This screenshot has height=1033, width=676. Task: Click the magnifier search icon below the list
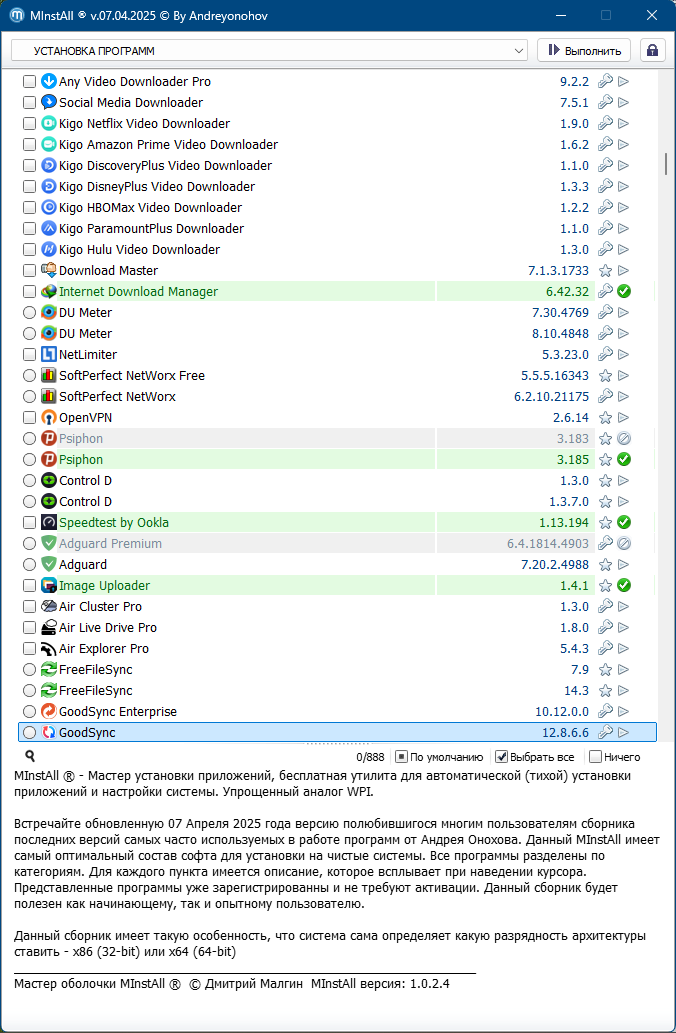coord(30,756)
